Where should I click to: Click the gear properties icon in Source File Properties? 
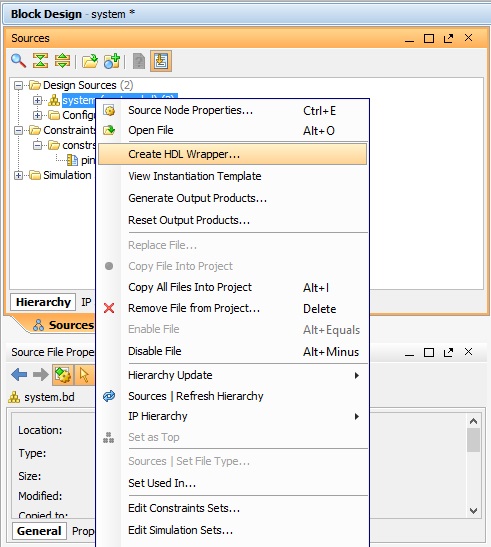tap(63, 375)
